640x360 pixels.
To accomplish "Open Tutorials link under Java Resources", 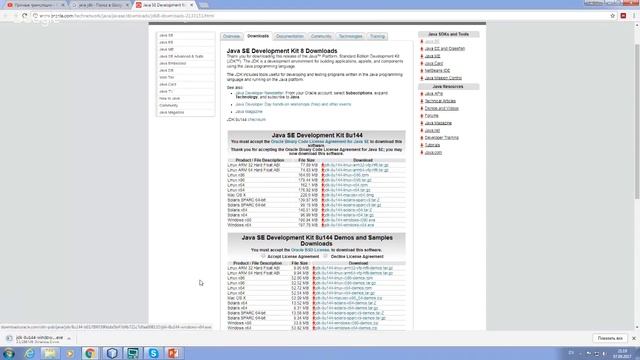I will pyautogui.click(x=432, y=145).
